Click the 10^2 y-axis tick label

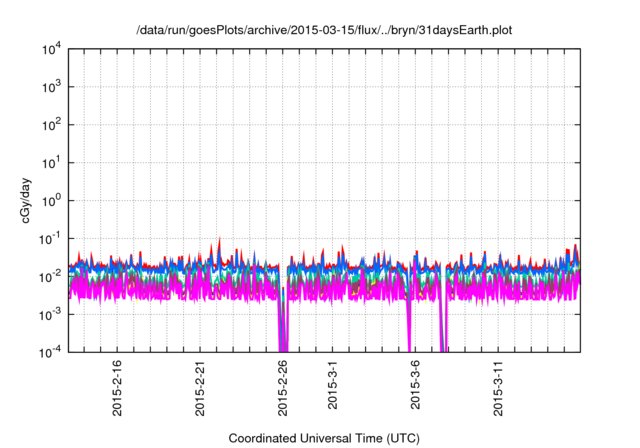pos(53,125)
